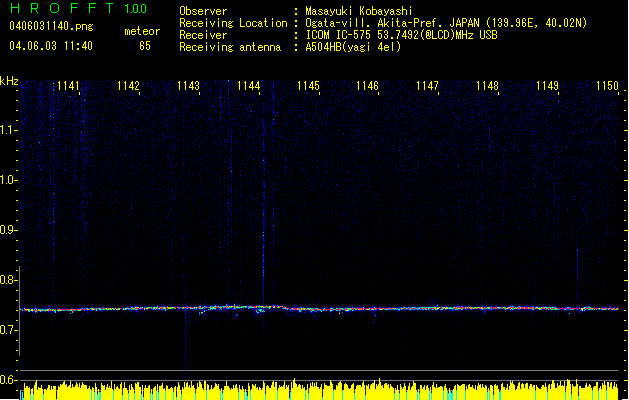Click the observer name Masayuki Kobayashi
This screenshot has width=629, height=400.
(359, 11)
